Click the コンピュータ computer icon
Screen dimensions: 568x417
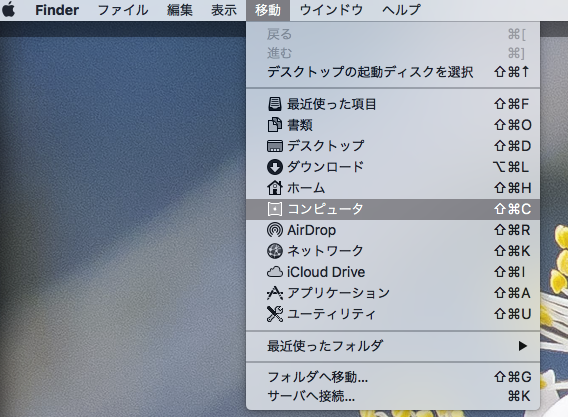click(275, 209)
